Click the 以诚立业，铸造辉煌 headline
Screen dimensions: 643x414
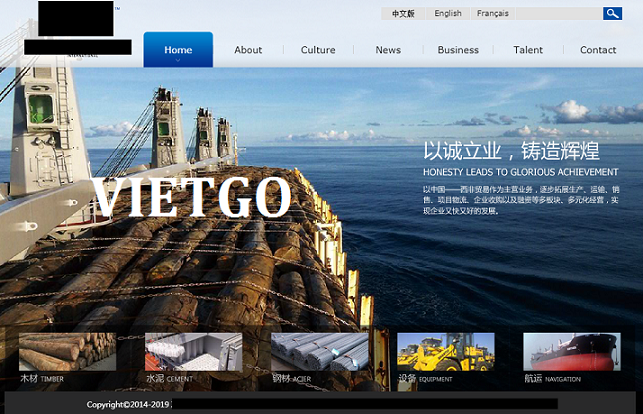point(511,150)
